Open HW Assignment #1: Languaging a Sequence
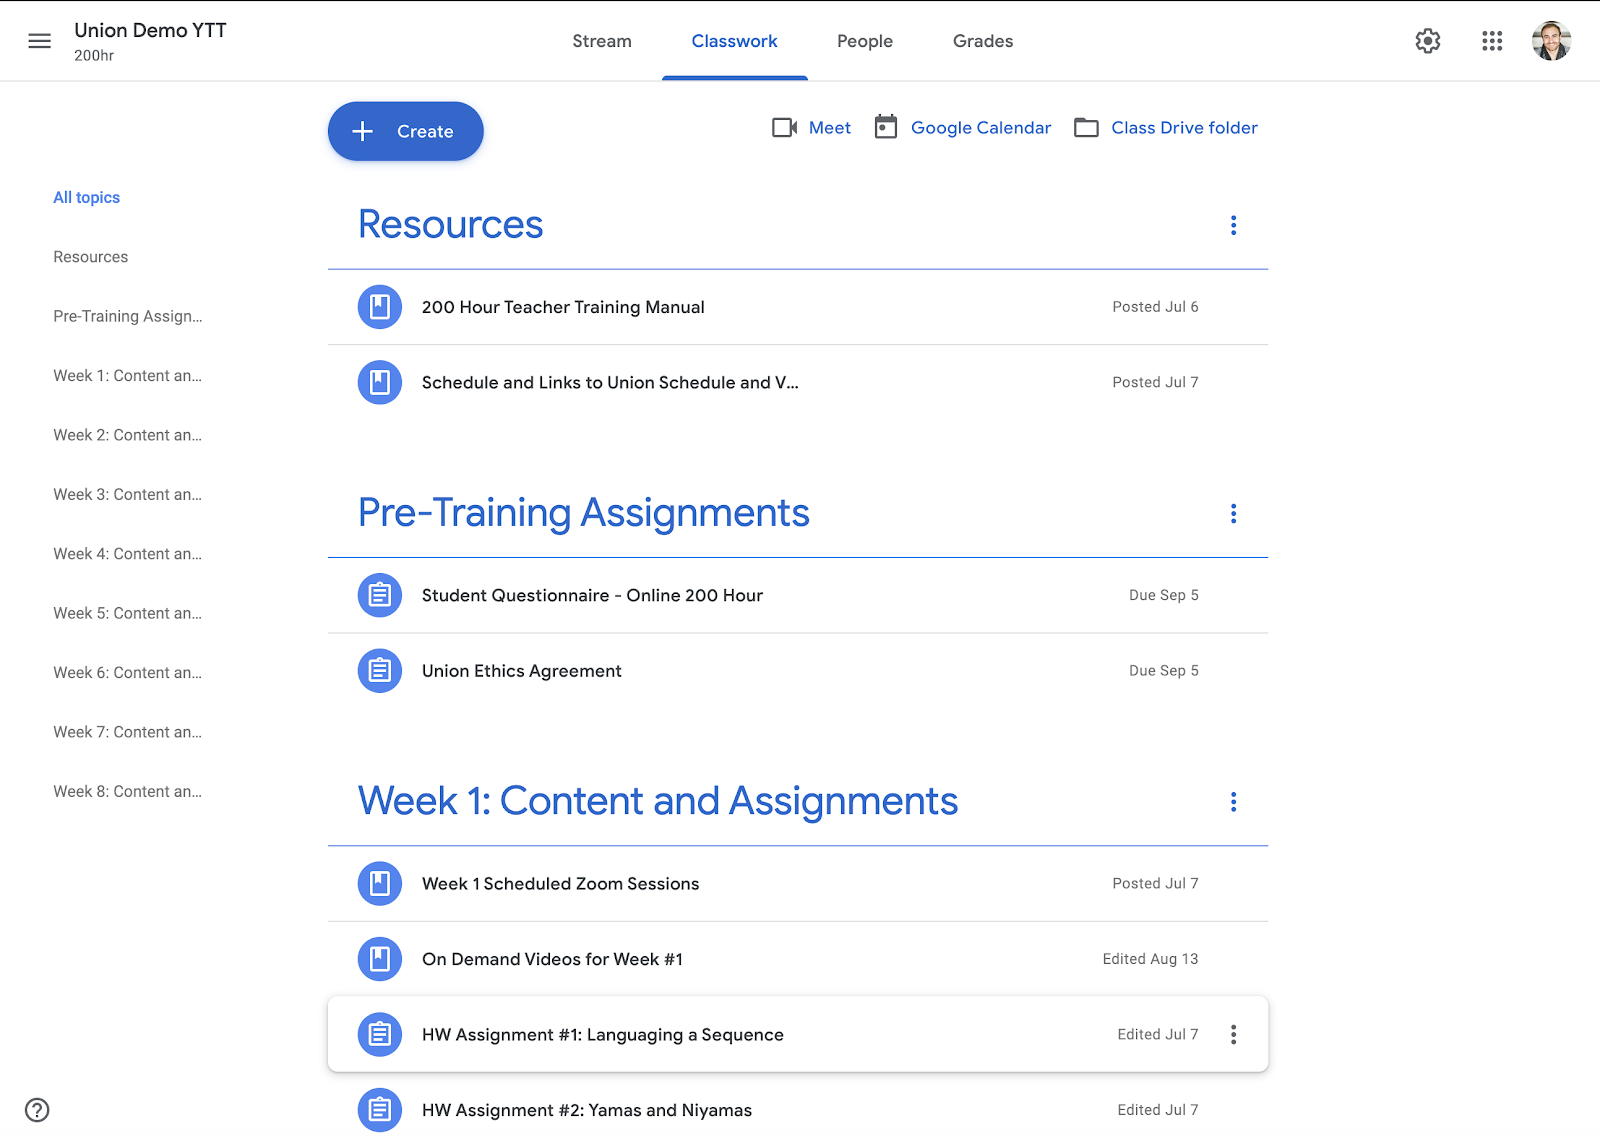 click(x=603, y=1034)
